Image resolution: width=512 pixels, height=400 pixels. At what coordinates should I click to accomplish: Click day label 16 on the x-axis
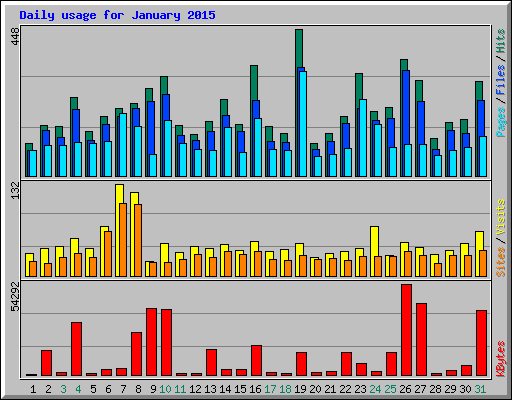tap(255, 389)
